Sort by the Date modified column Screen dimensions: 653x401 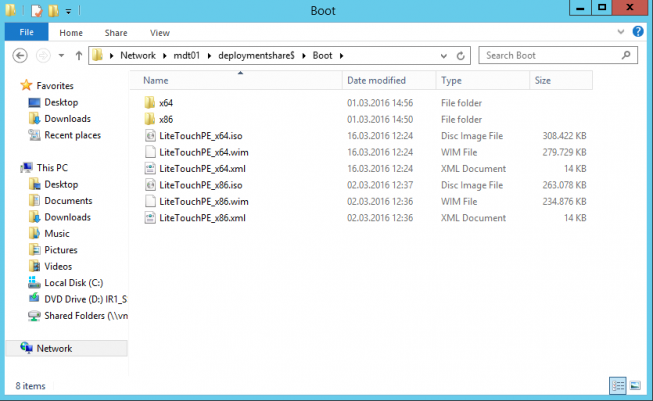pos(389,80)
